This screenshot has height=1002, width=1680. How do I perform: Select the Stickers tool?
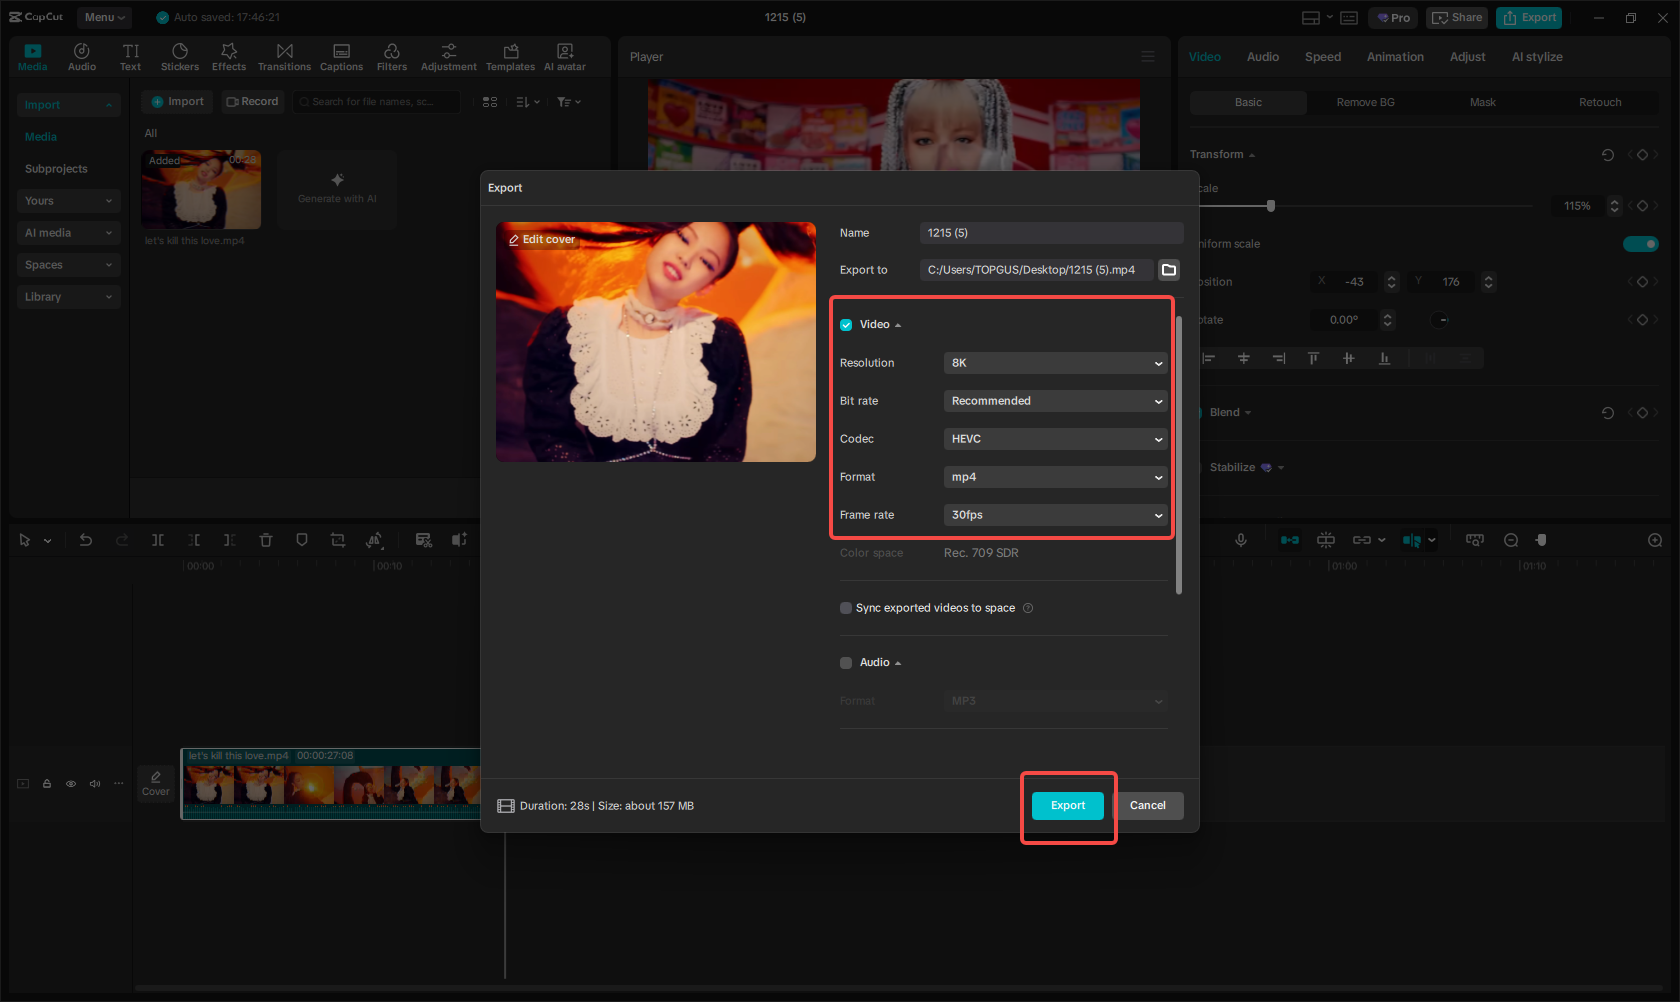(x=180, y=56)
